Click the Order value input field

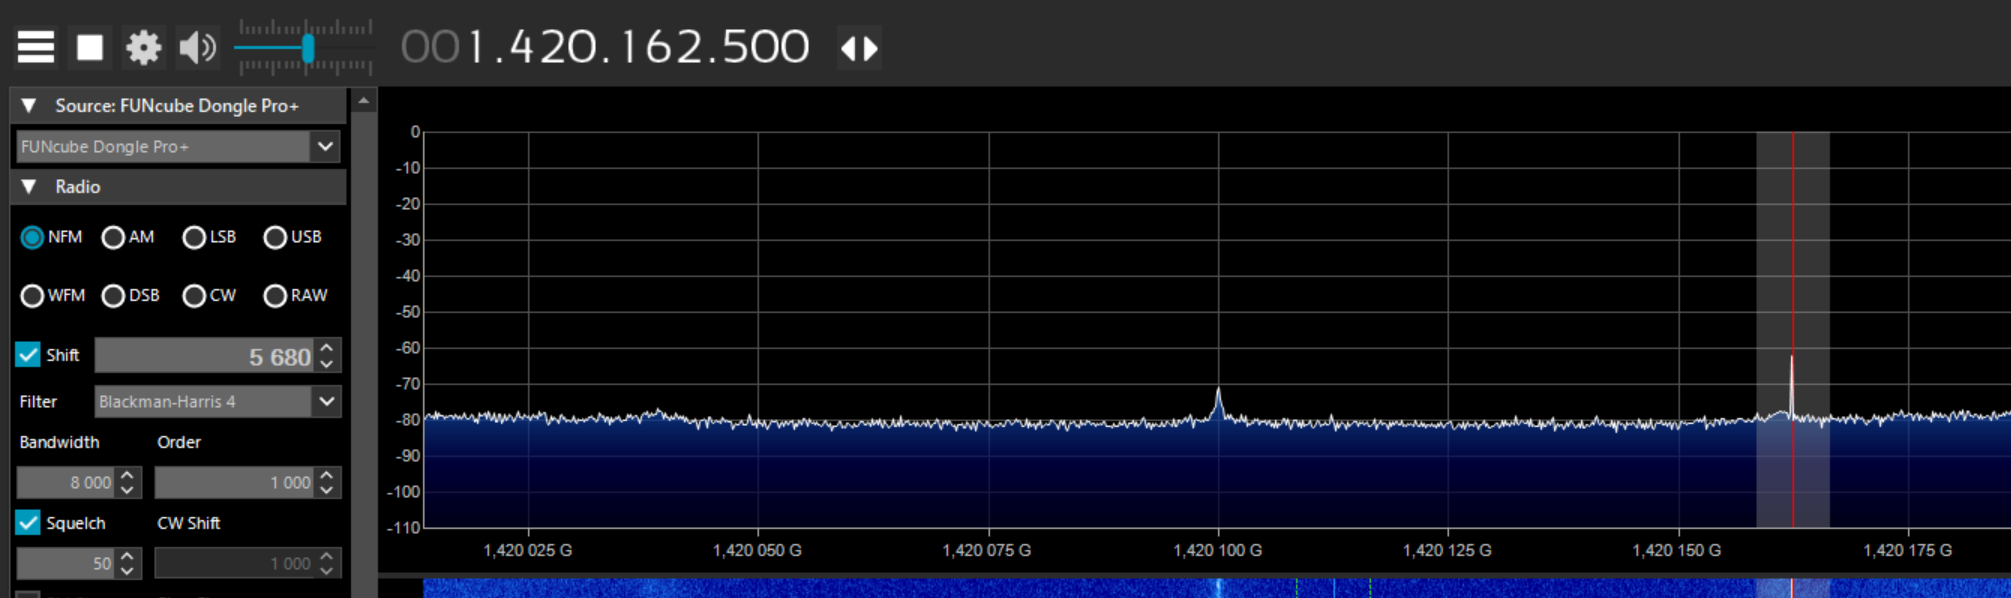click(235, 483)
